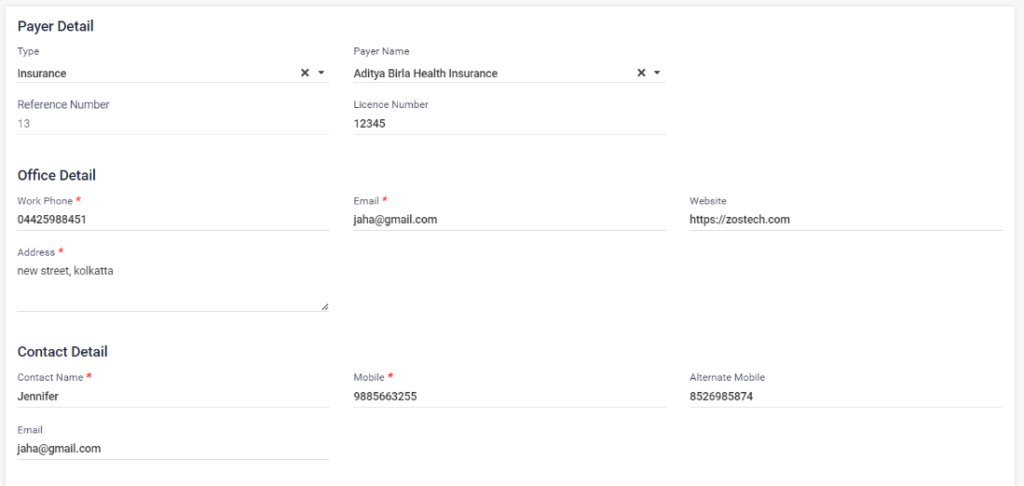Click the Contact Detail section heading
The image size is (1024, 486).
point(62,352)
